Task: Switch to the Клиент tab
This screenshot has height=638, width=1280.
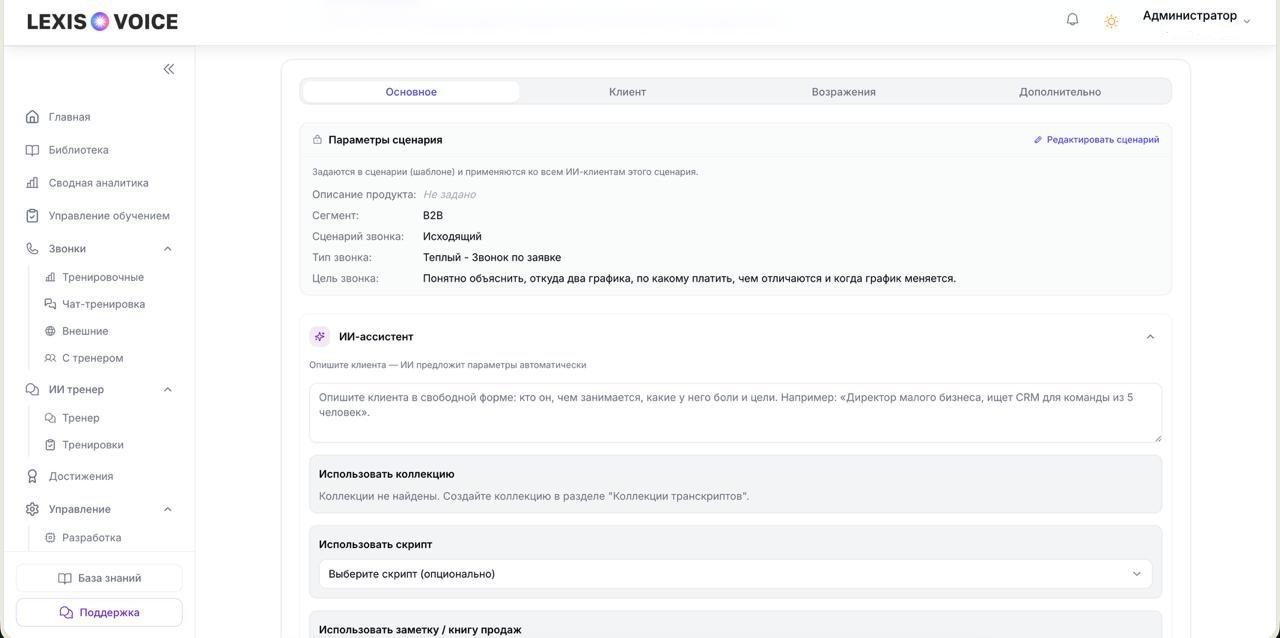Action: coord(627,92)
